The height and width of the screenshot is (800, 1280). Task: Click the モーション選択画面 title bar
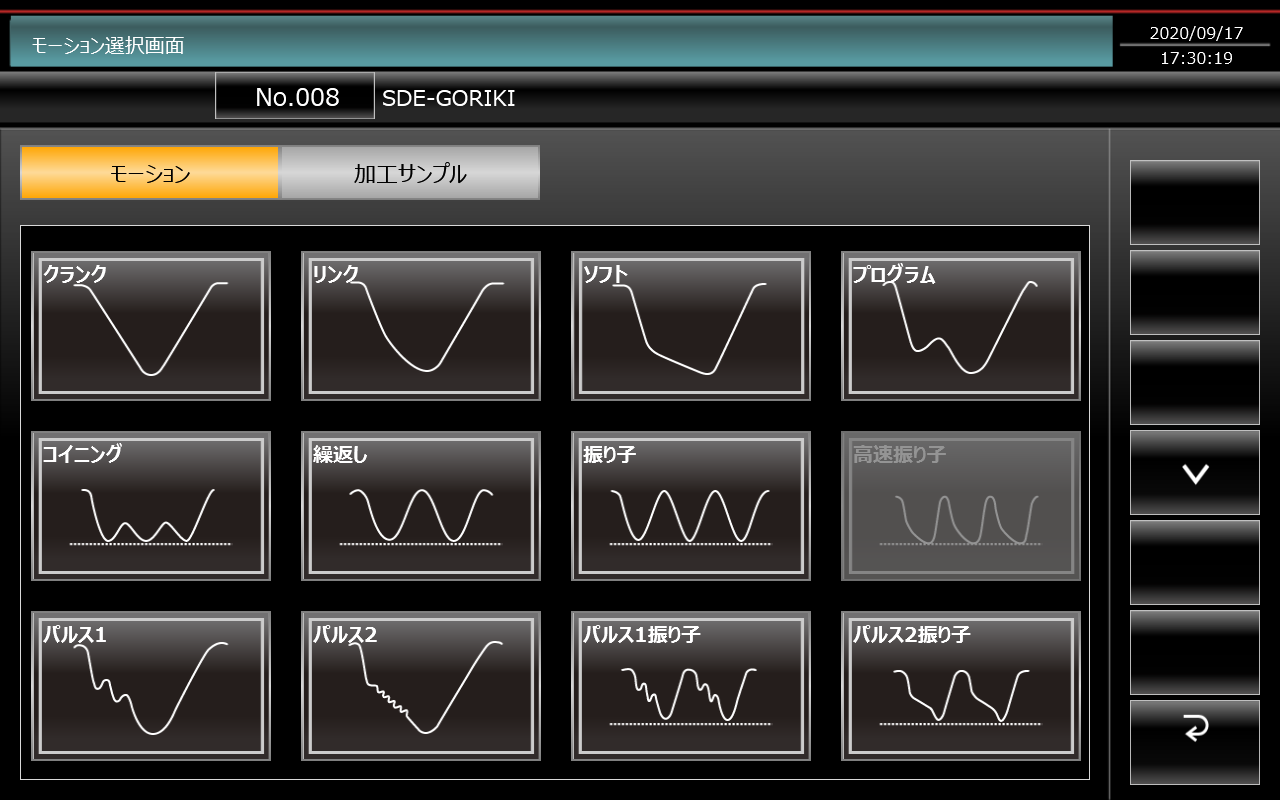[561, 43]
